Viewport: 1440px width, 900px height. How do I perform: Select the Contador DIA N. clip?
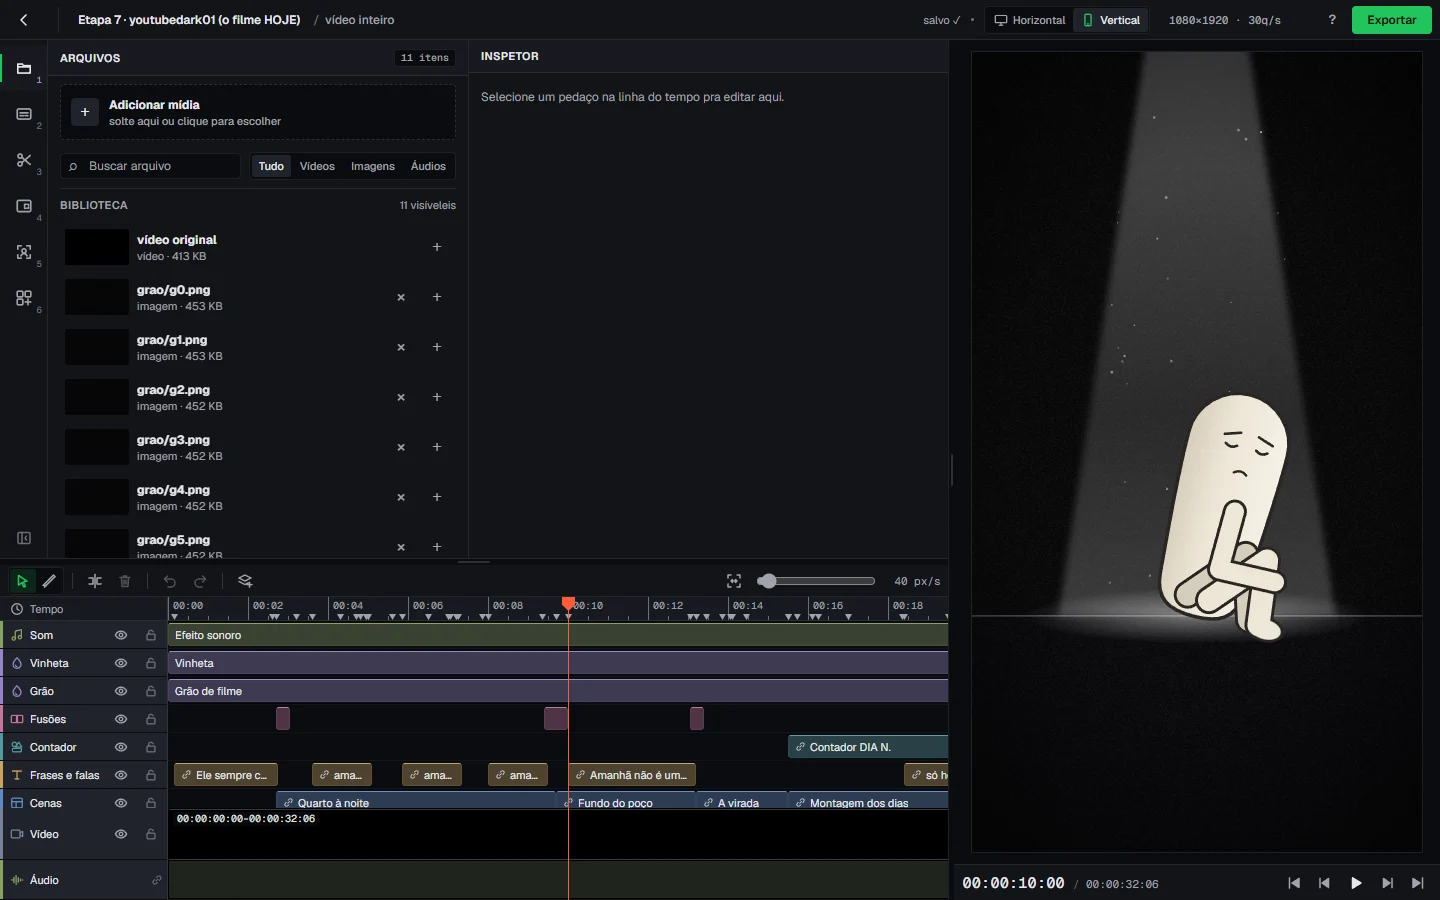tap(868, 747)
